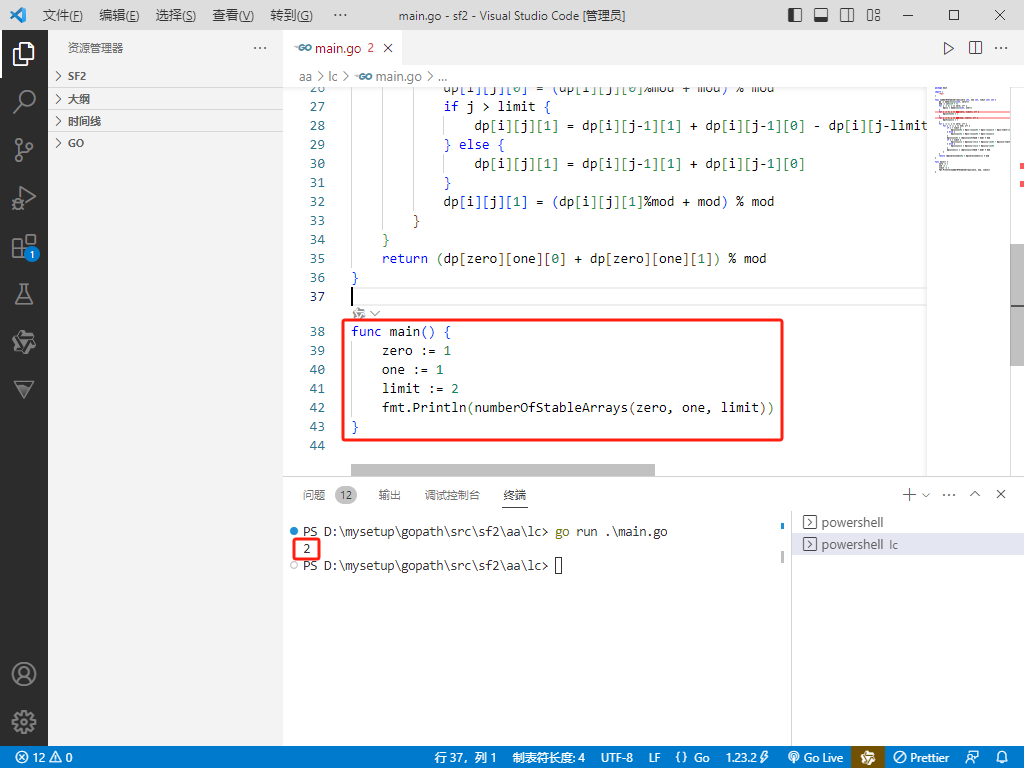Expand the 大纲 outline section
1024x768 pixels.
coord(165,99)
